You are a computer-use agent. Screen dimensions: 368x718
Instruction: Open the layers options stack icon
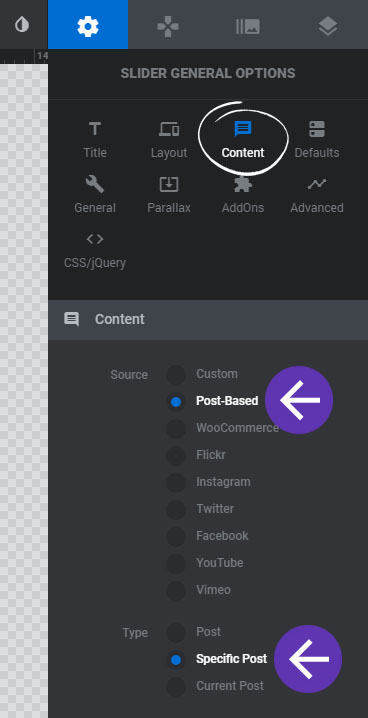(x=328, y=26)
